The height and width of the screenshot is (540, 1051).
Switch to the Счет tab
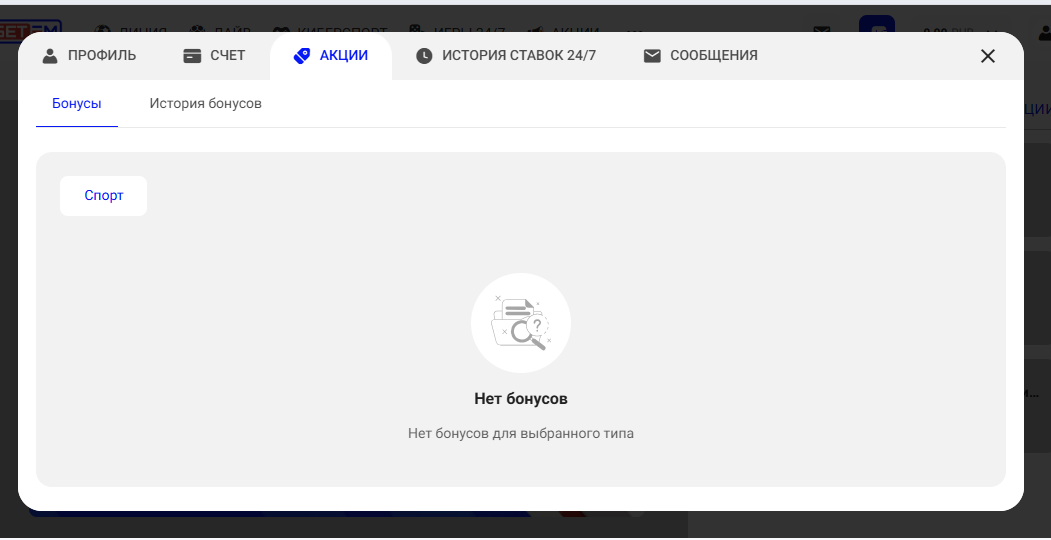[227, 56]
